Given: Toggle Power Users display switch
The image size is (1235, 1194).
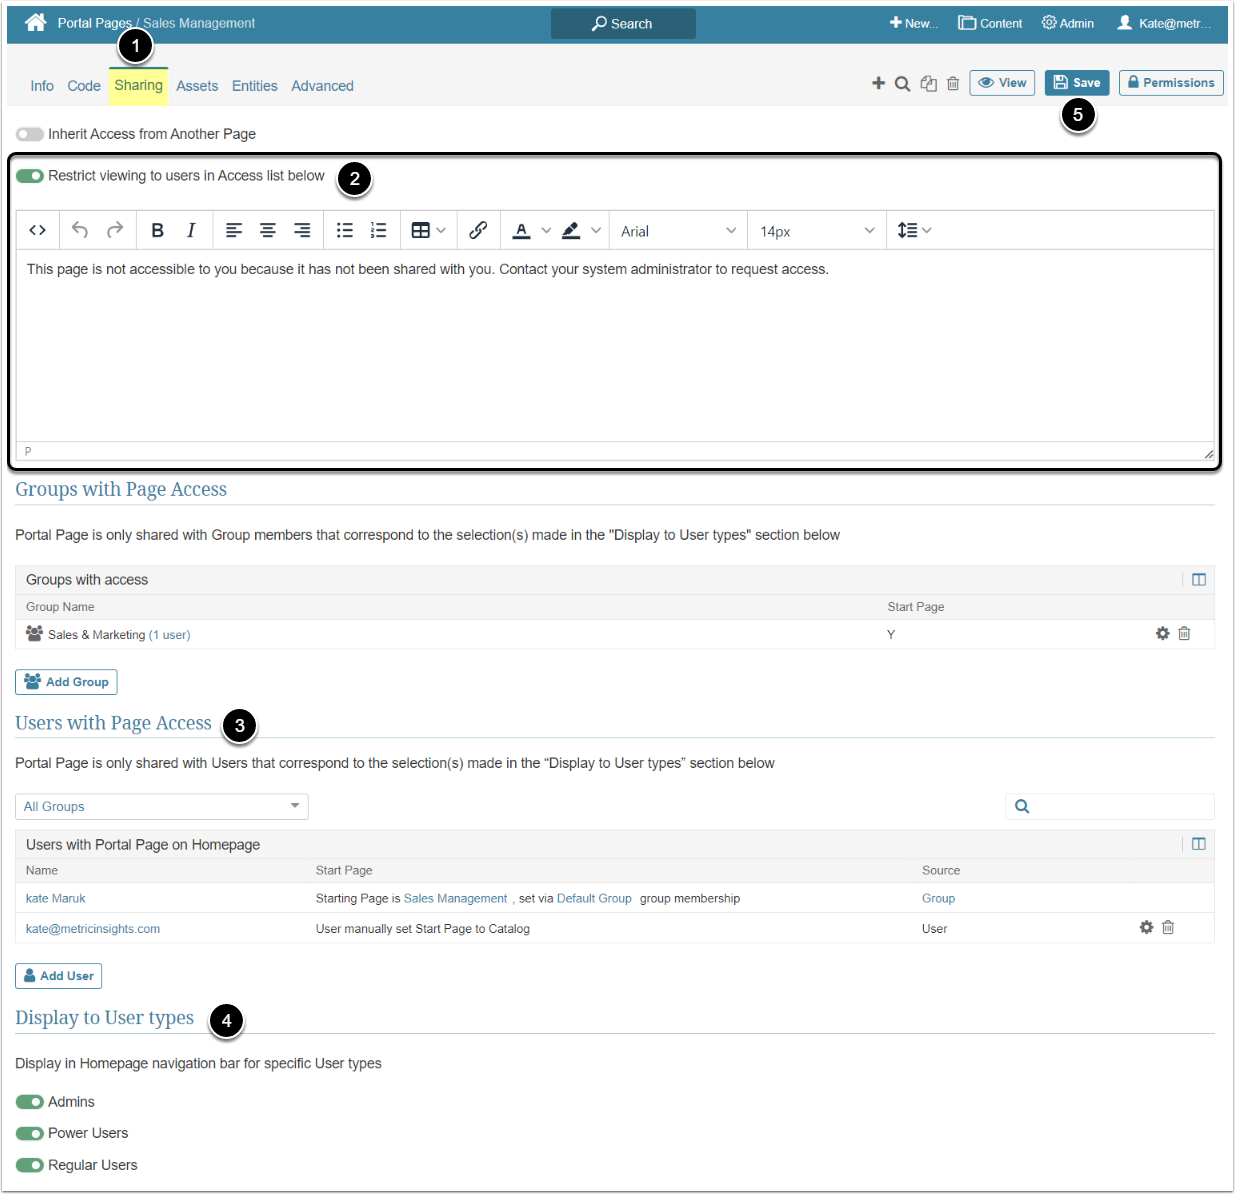Looking at the screenshot, I should (x=30, y=1134).
